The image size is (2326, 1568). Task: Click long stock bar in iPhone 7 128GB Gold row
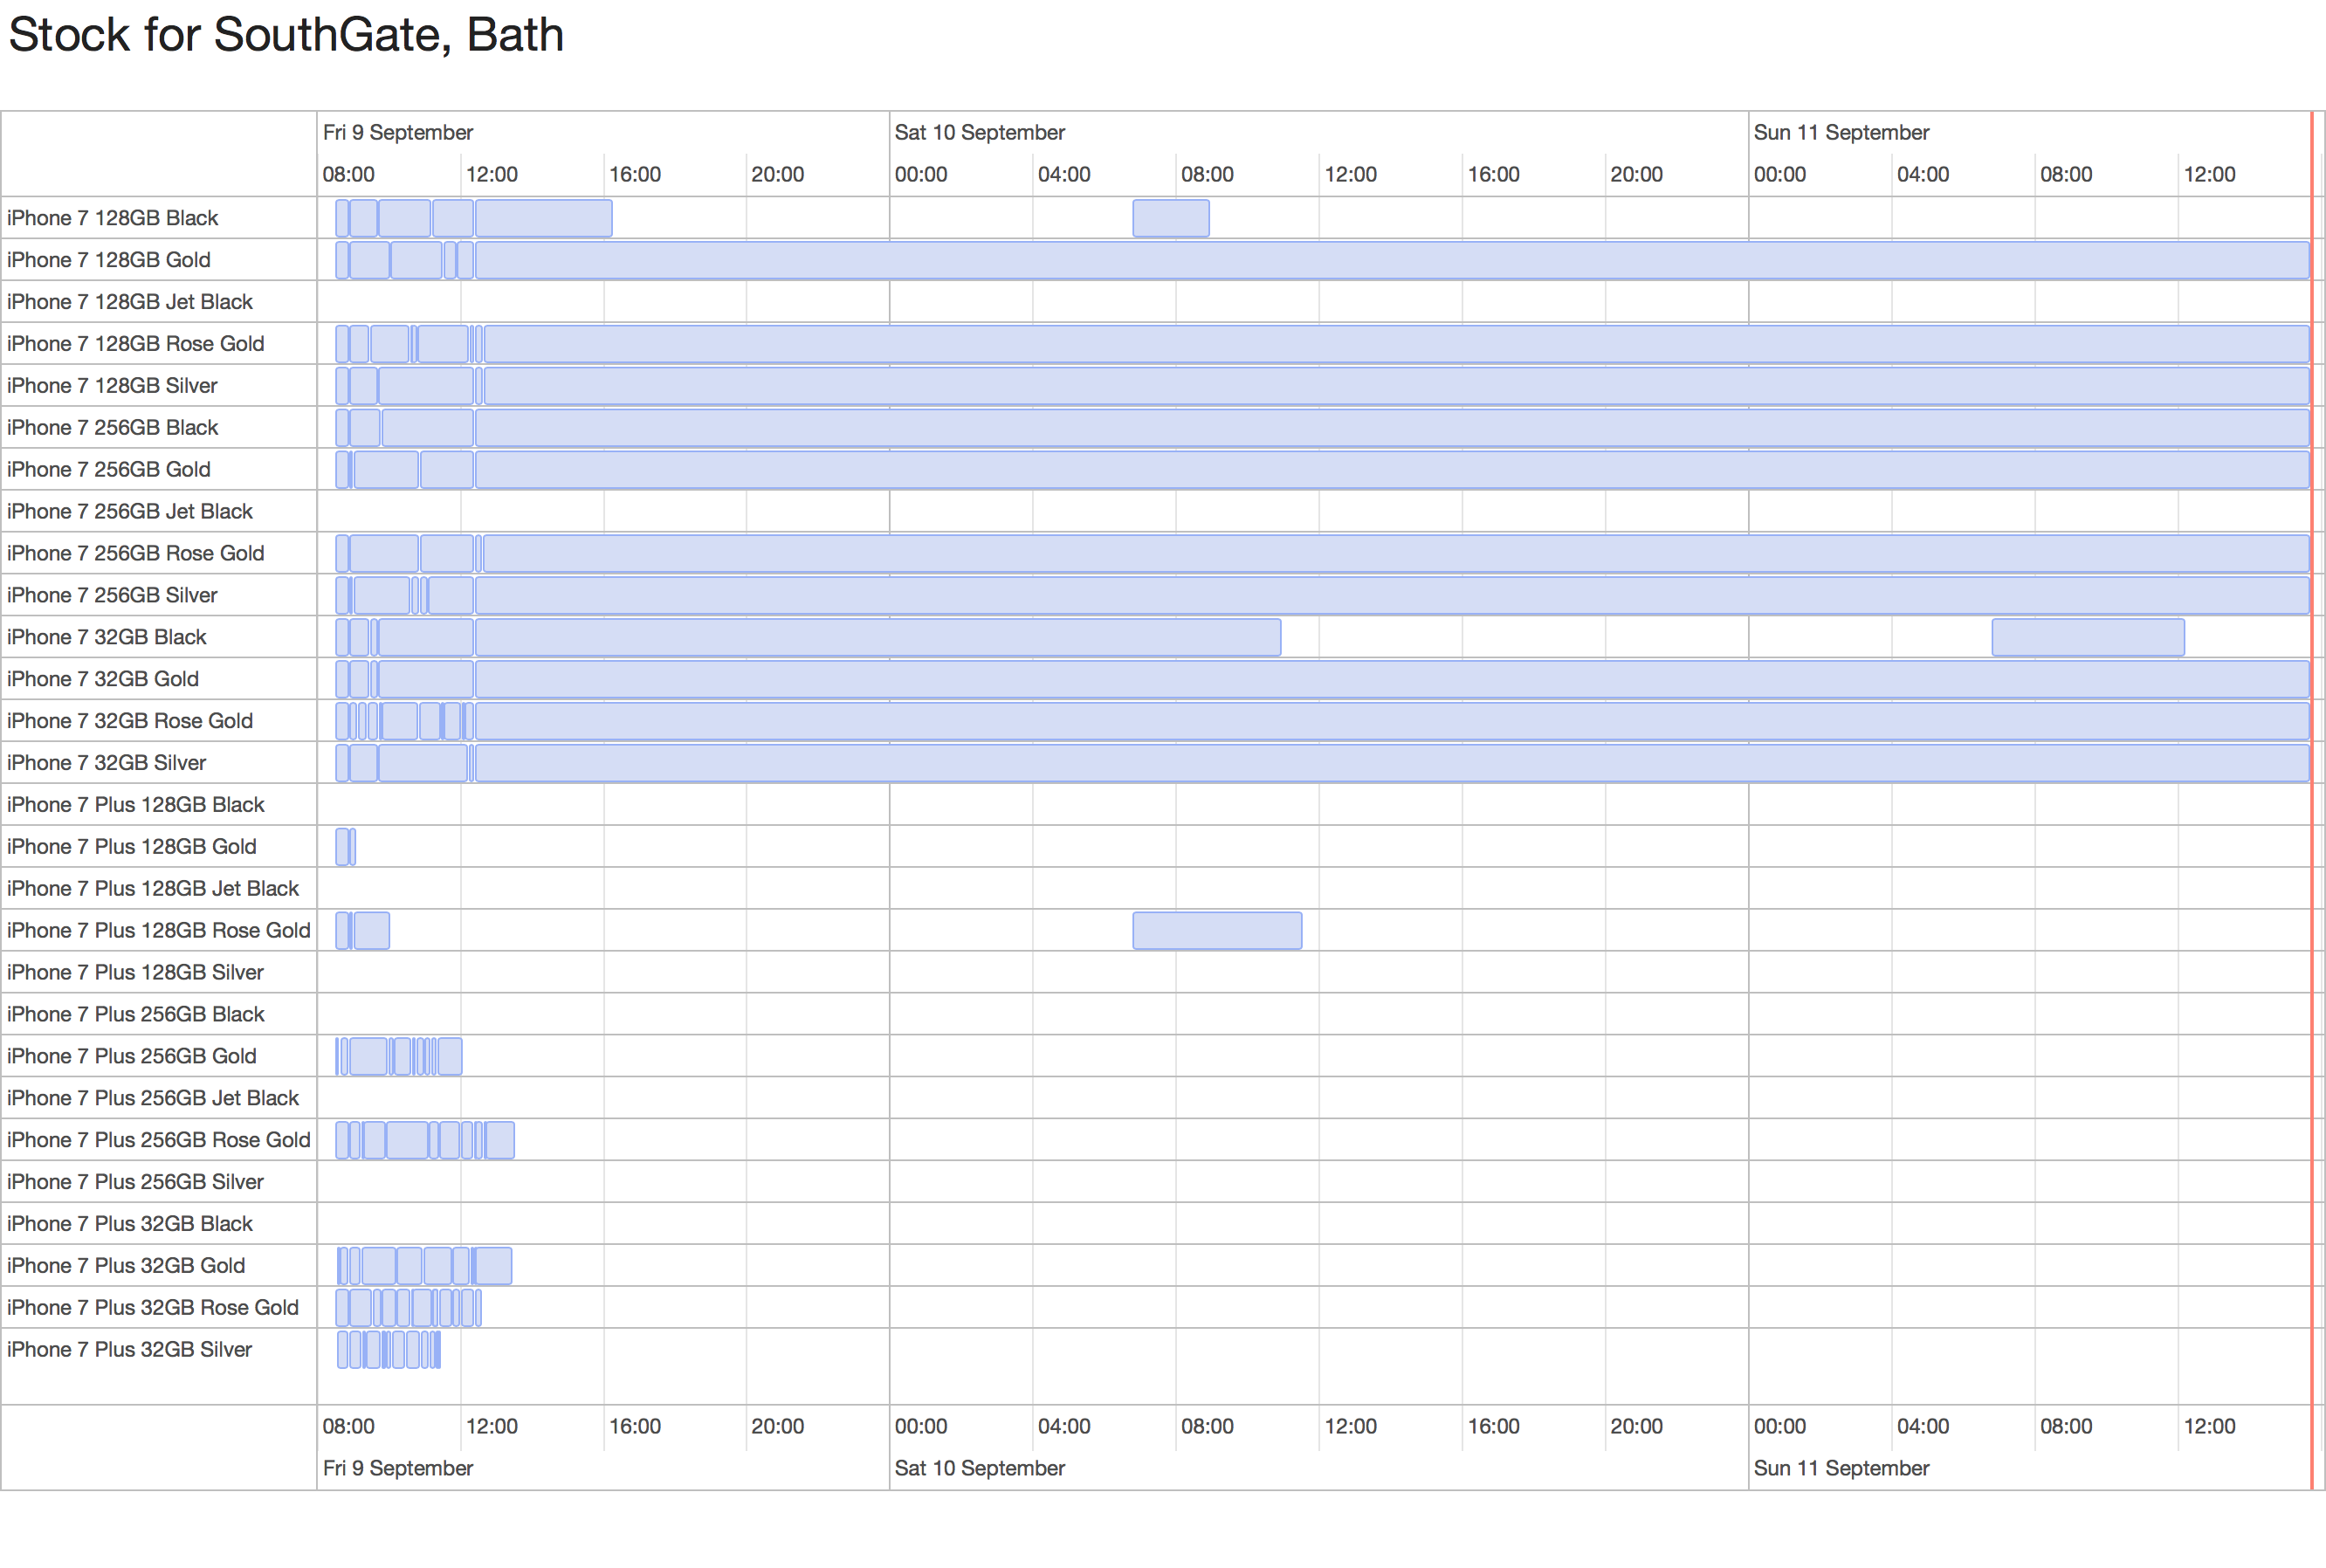[1390, 260]
